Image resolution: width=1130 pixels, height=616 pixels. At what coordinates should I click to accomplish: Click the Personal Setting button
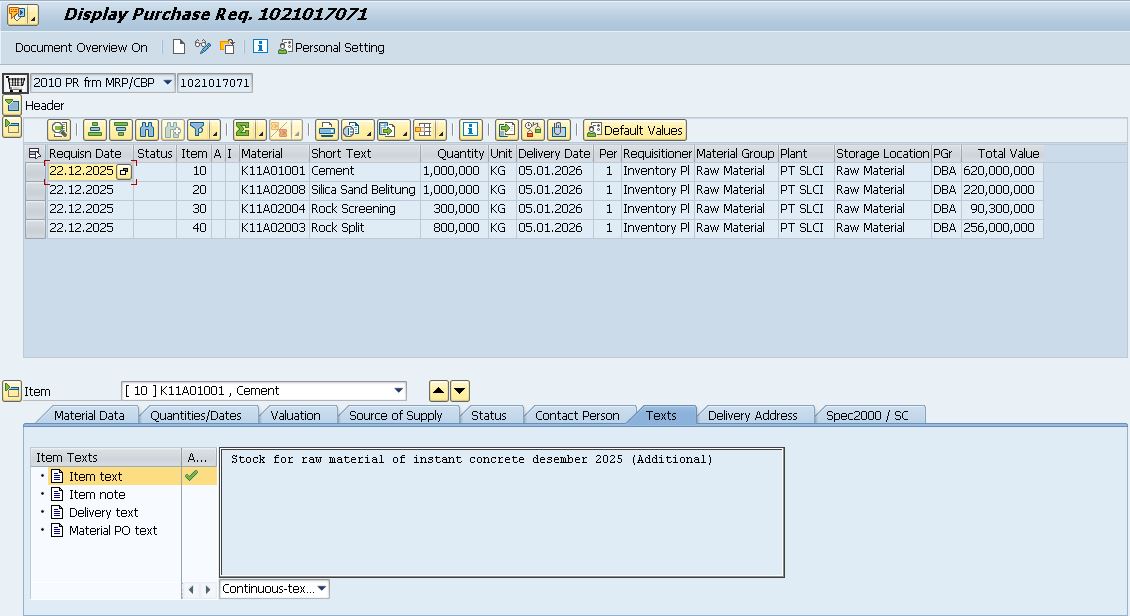click(x=331, y=47)
